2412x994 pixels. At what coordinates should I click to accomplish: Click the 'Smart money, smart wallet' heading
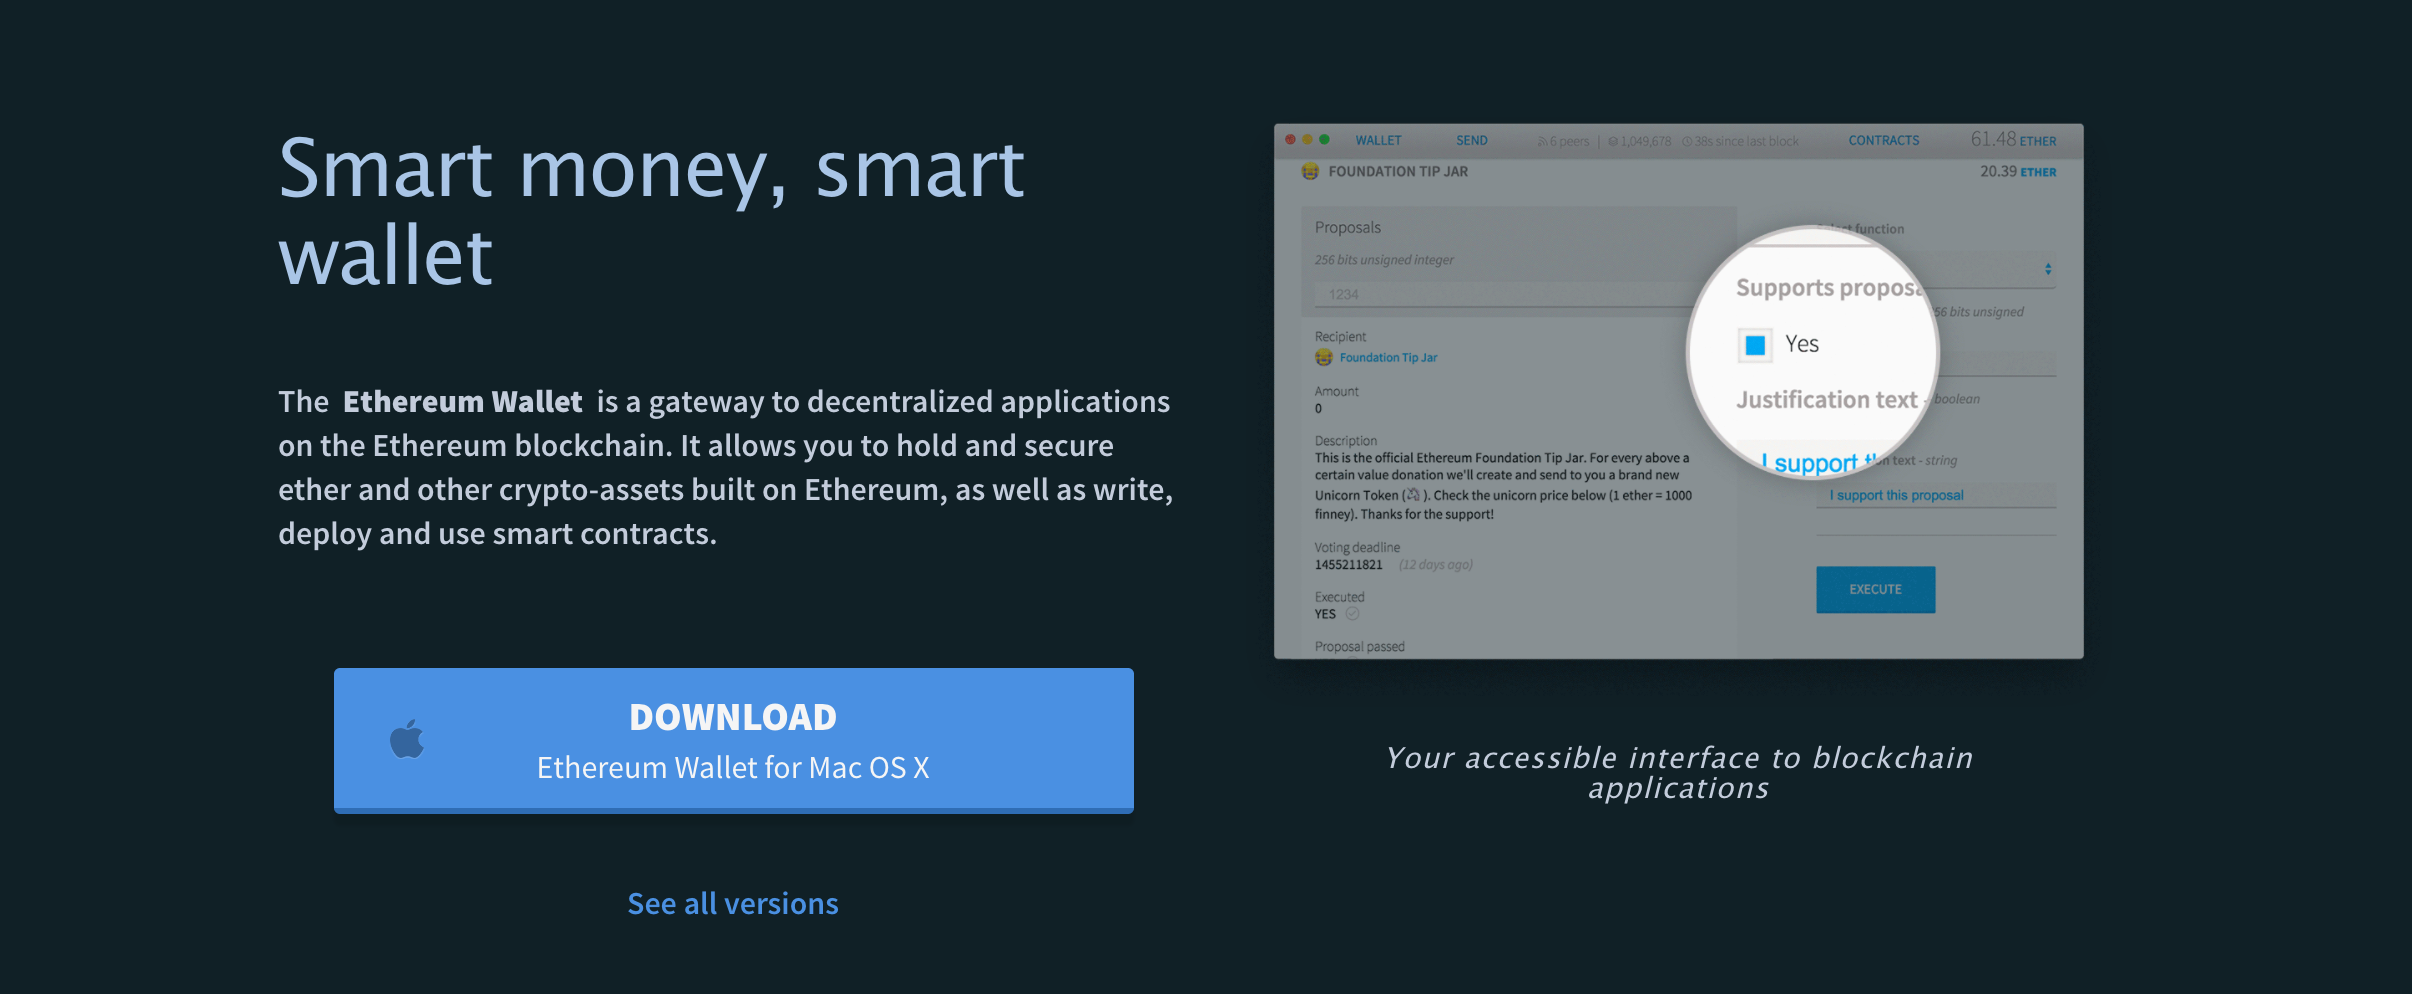[652, 211]
